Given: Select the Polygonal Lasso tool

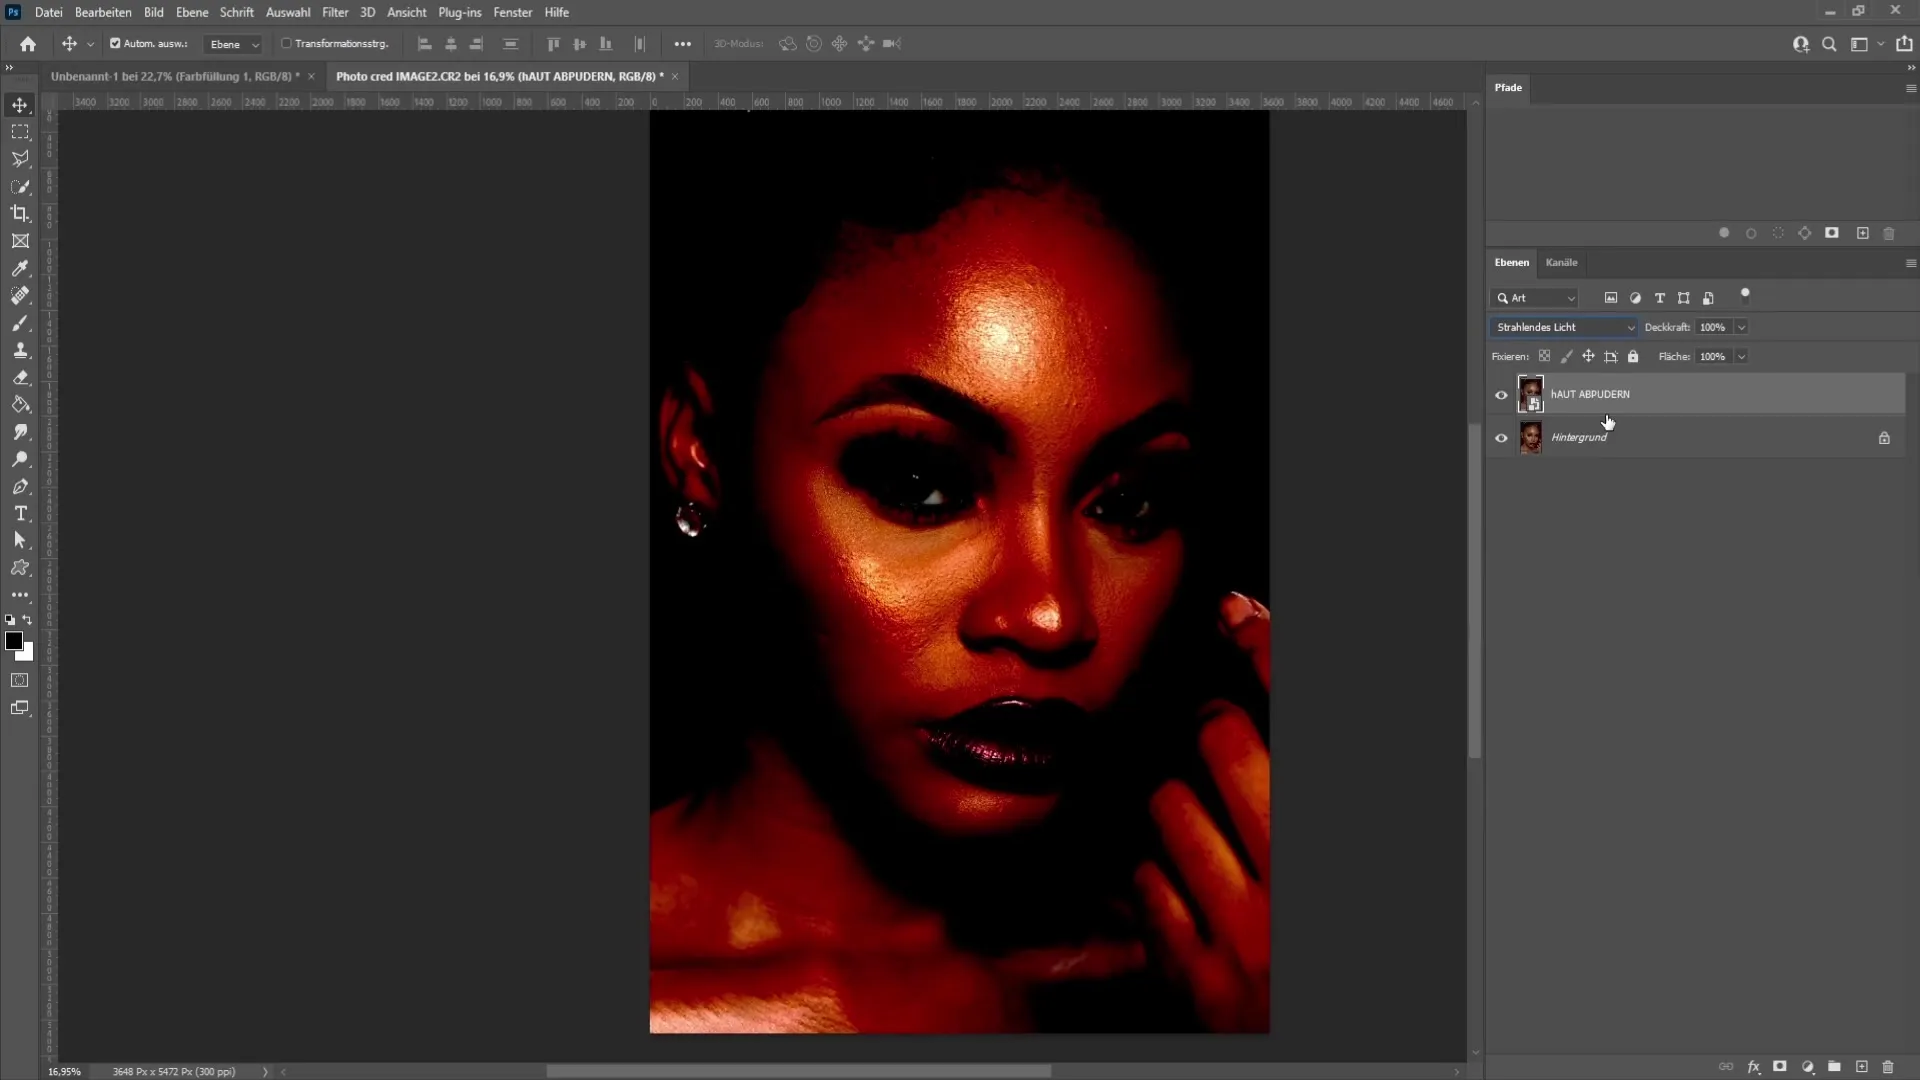Looking at the screenshot, I should [20, 159].
